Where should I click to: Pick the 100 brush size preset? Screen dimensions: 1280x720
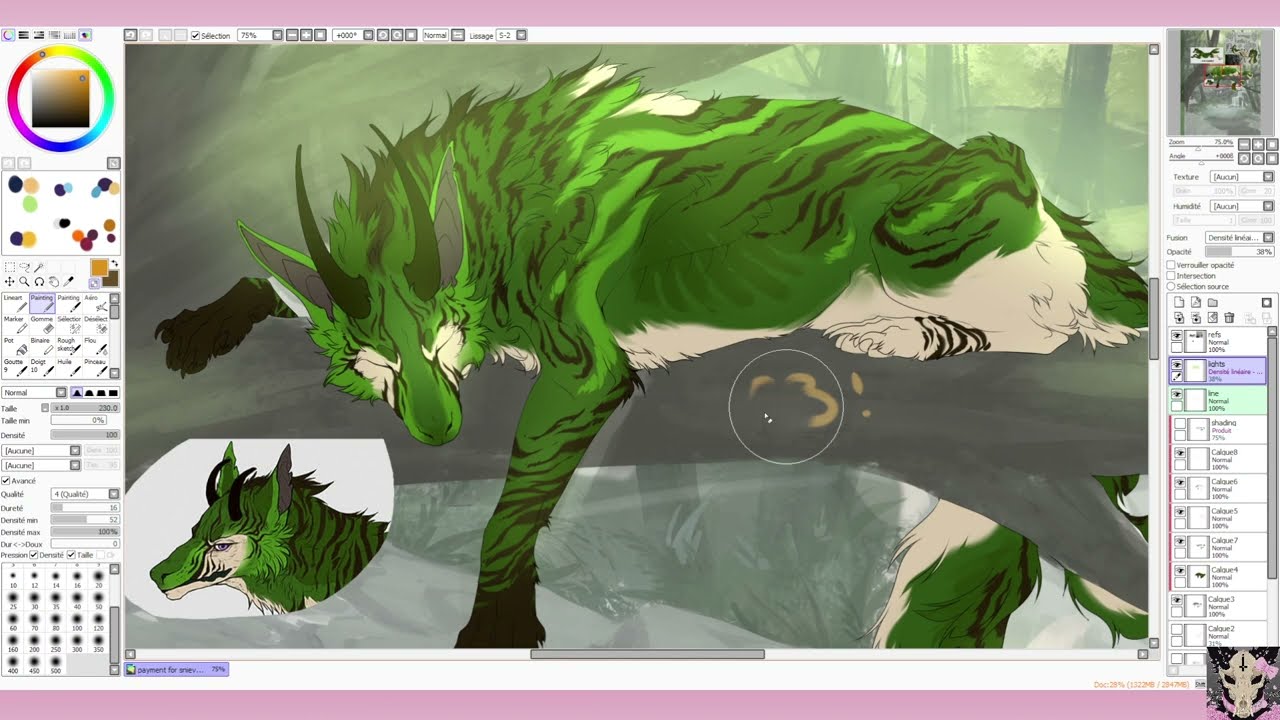(78, 622)
